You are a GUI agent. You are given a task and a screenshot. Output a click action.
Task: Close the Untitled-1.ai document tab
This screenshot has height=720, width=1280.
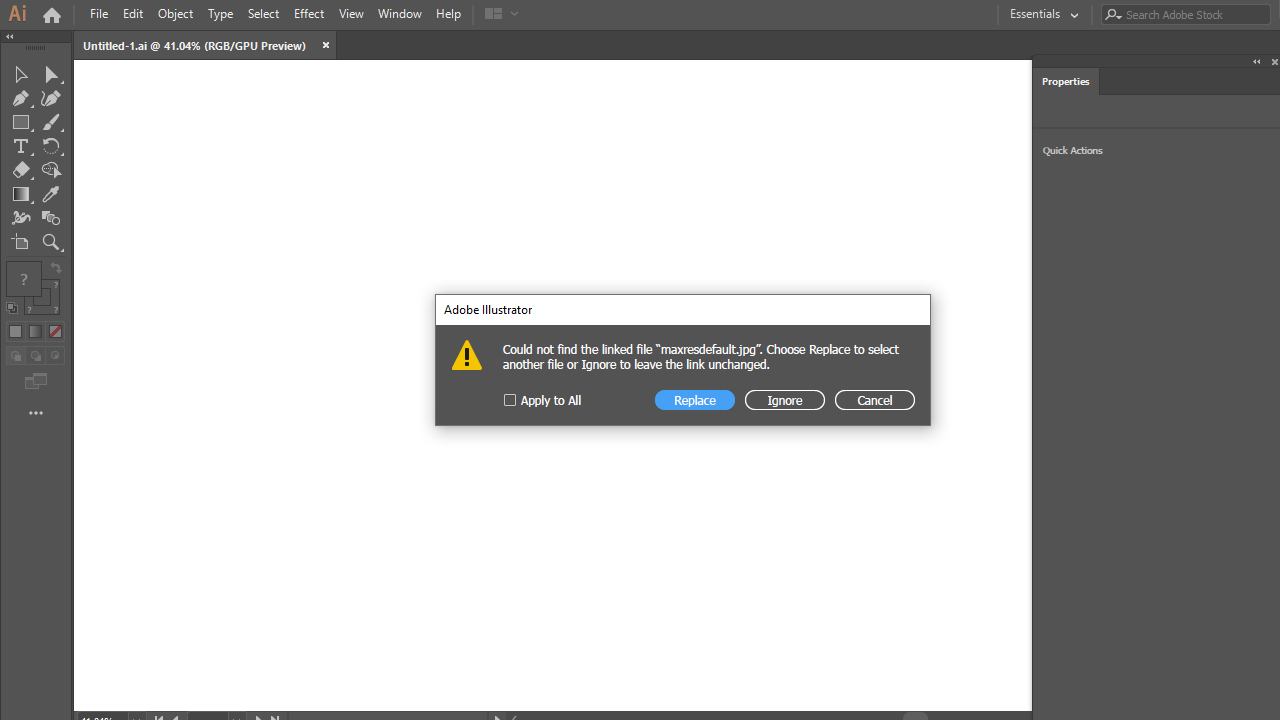[326, 45]
